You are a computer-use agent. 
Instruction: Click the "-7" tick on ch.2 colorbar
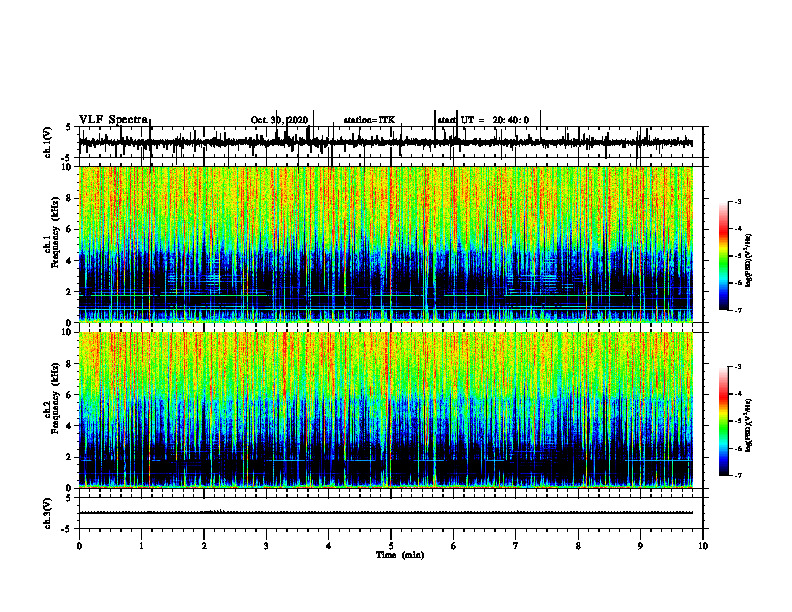point(738,475)
